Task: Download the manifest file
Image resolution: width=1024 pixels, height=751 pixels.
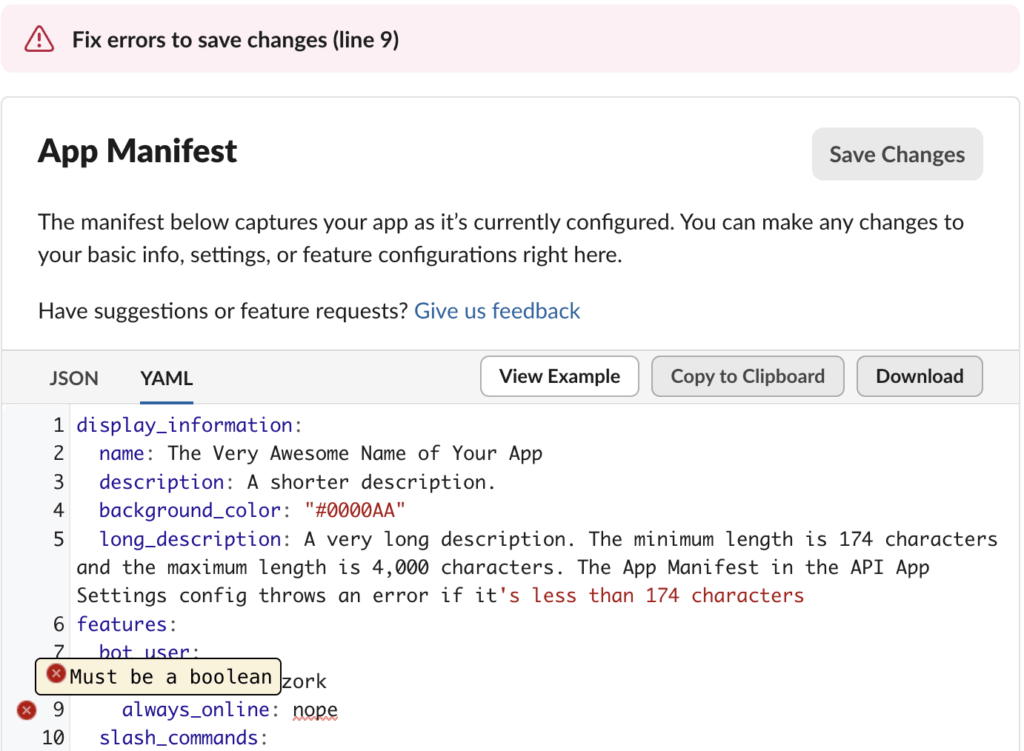Action: [919, 377]
